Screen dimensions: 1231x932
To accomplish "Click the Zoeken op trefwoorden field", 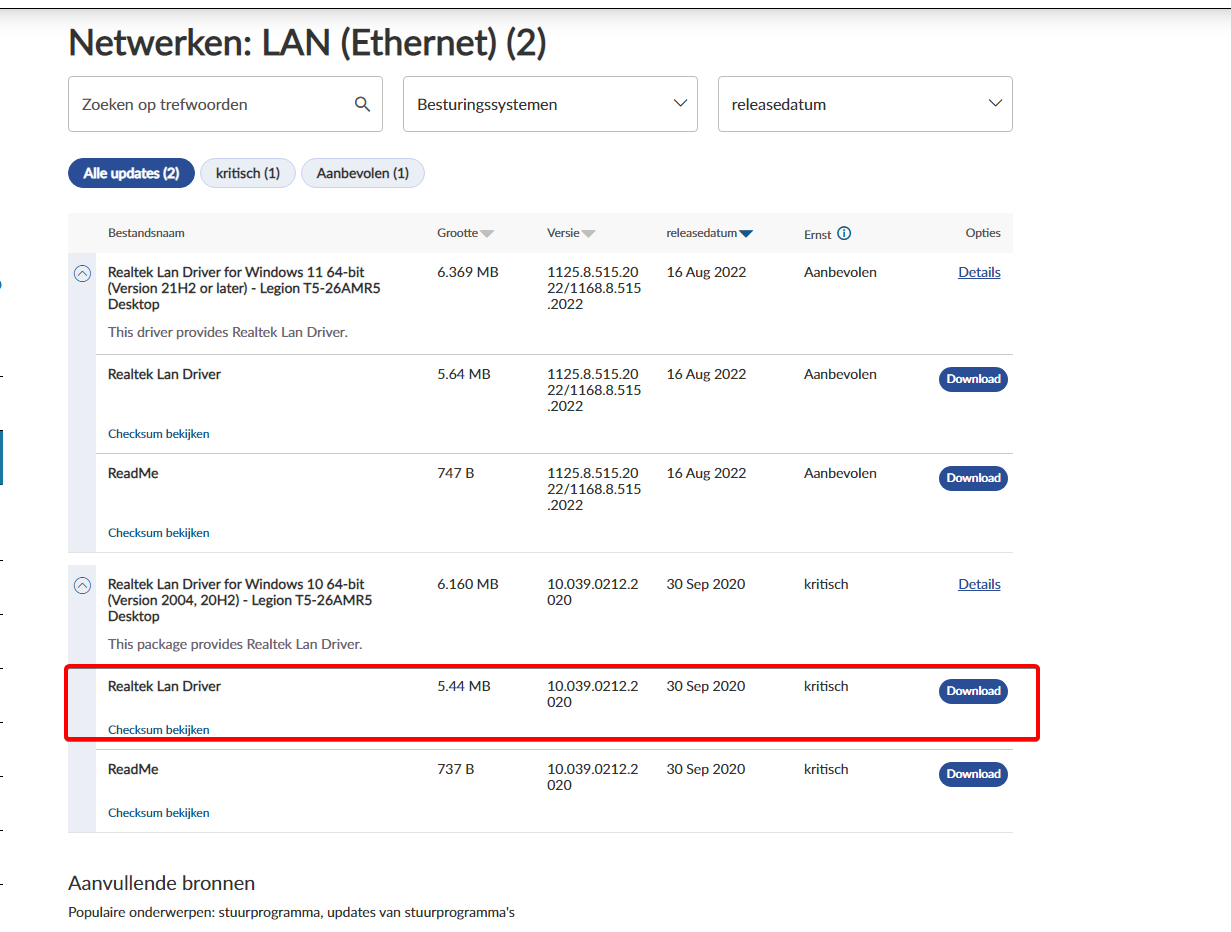I will pos(210,104).
